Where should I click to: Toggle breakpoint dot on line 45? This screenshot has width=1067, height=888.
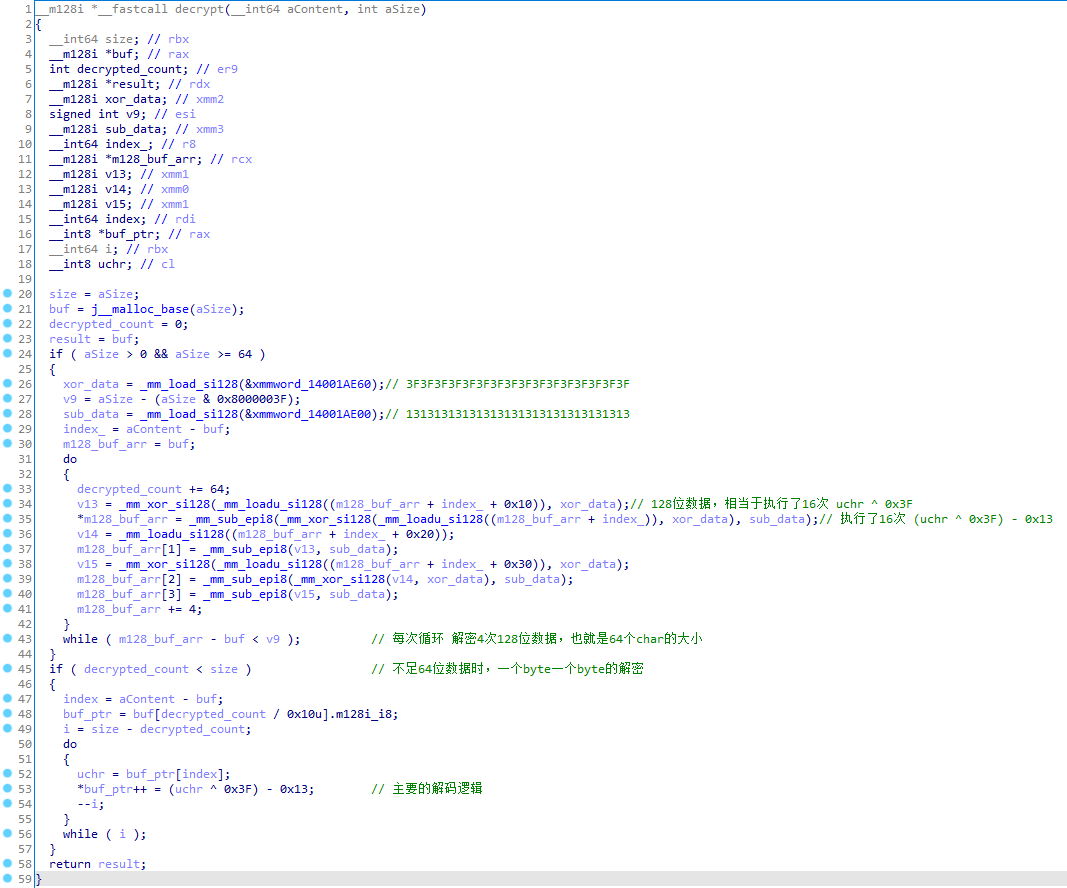click(7, 668)
